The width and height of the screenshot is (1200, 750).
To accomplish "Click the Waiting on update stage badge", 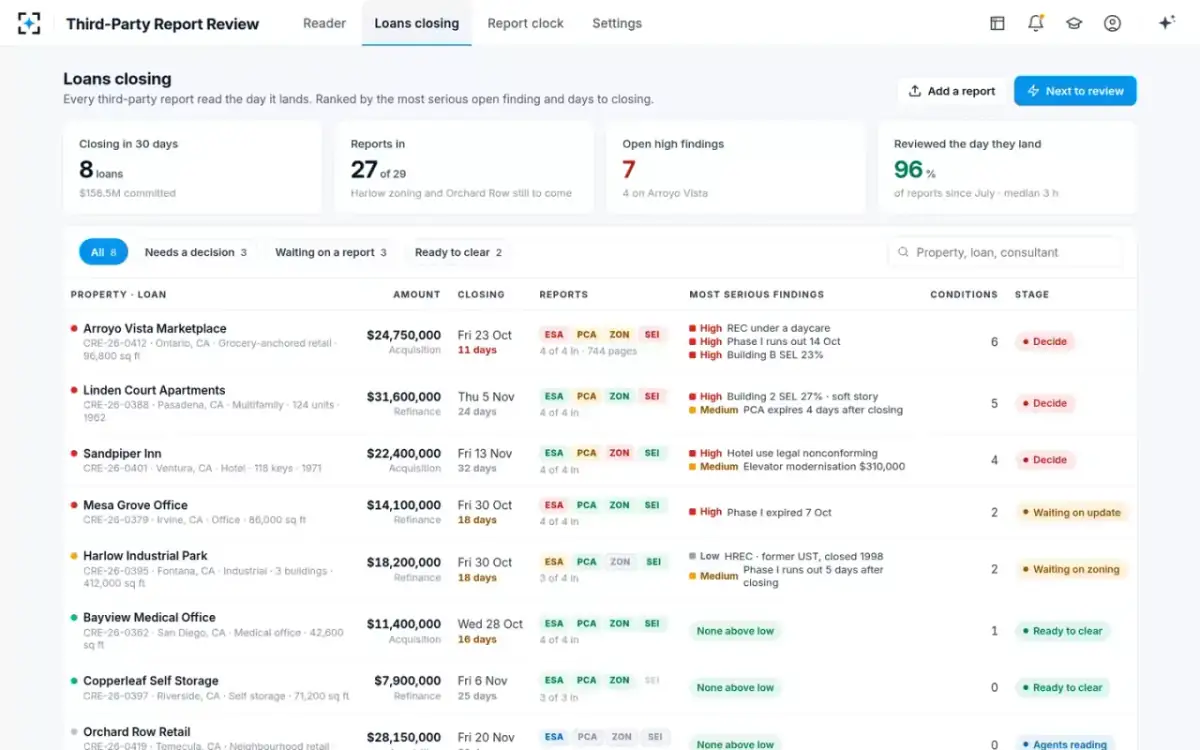I will click(x=1072, y=513).
